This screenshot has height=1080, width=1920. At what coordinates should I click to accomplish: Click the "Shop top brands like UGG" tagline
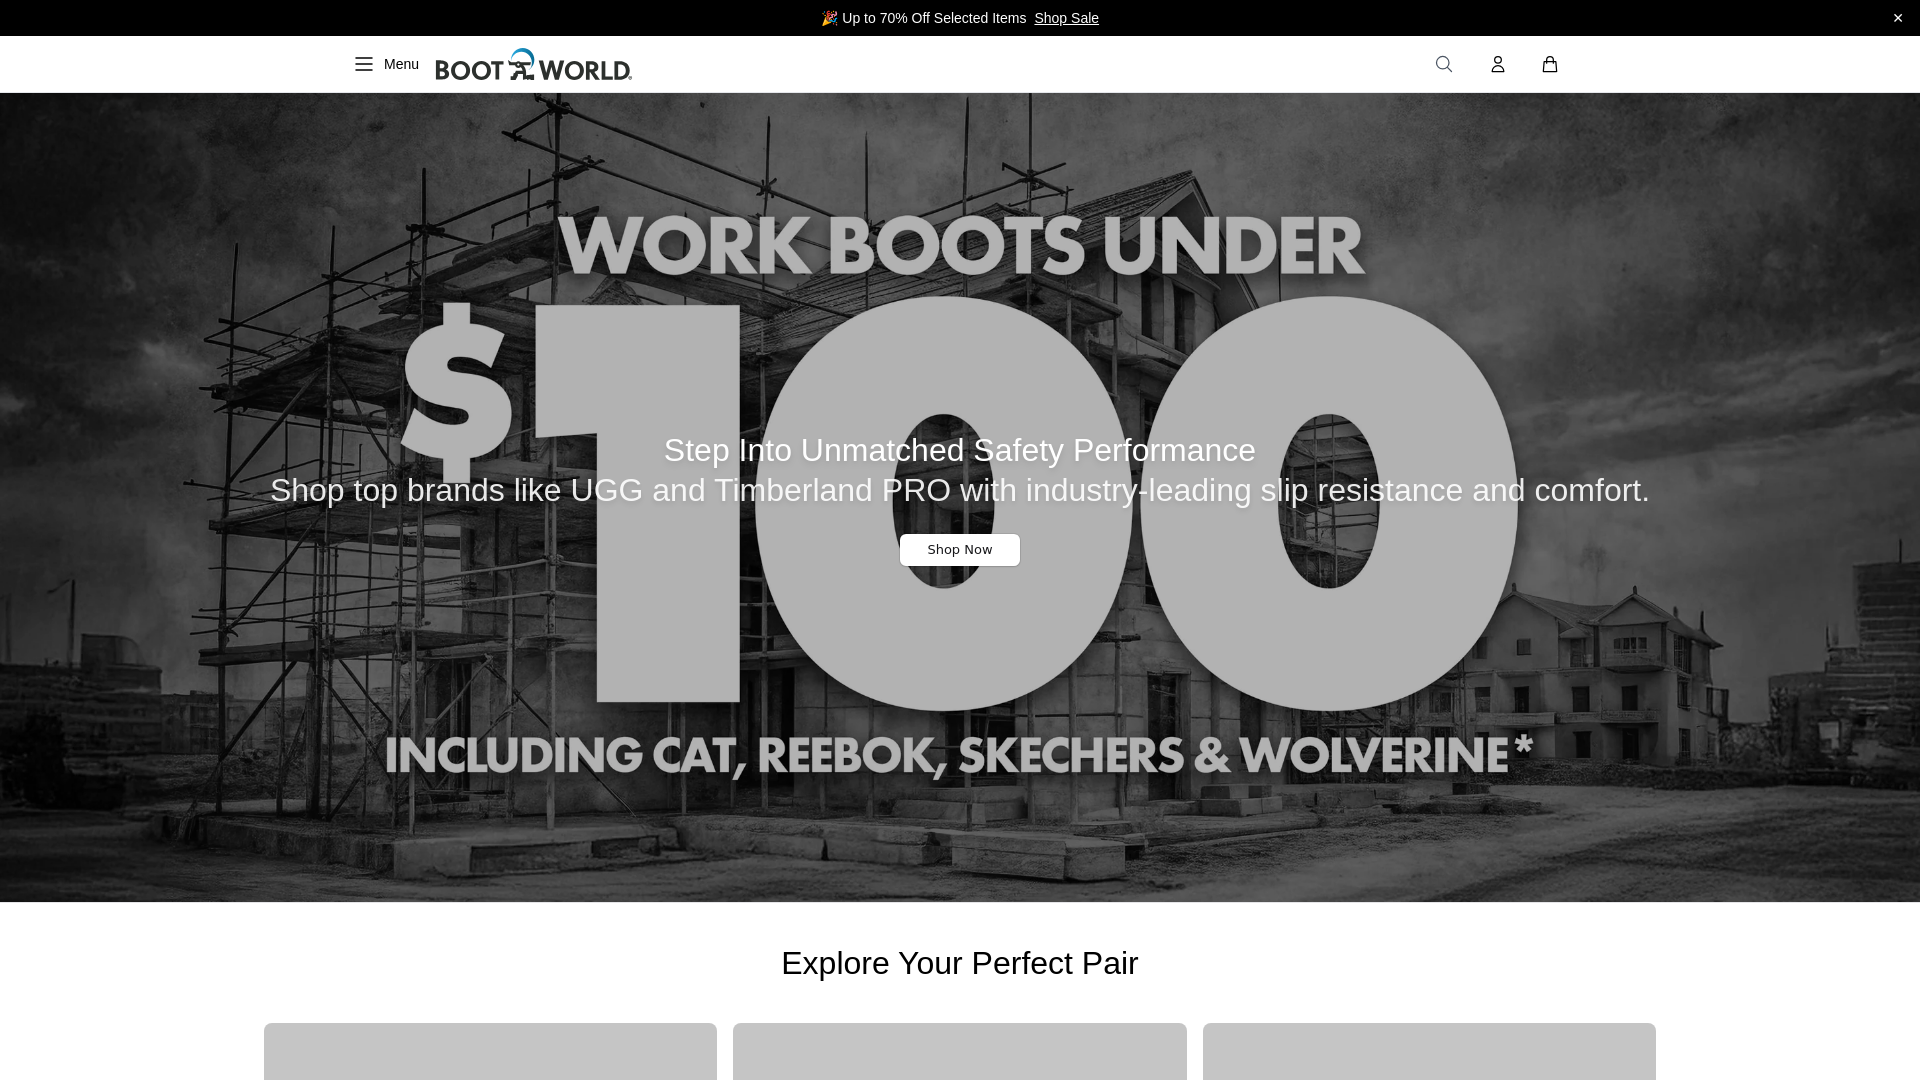point(960,490)
